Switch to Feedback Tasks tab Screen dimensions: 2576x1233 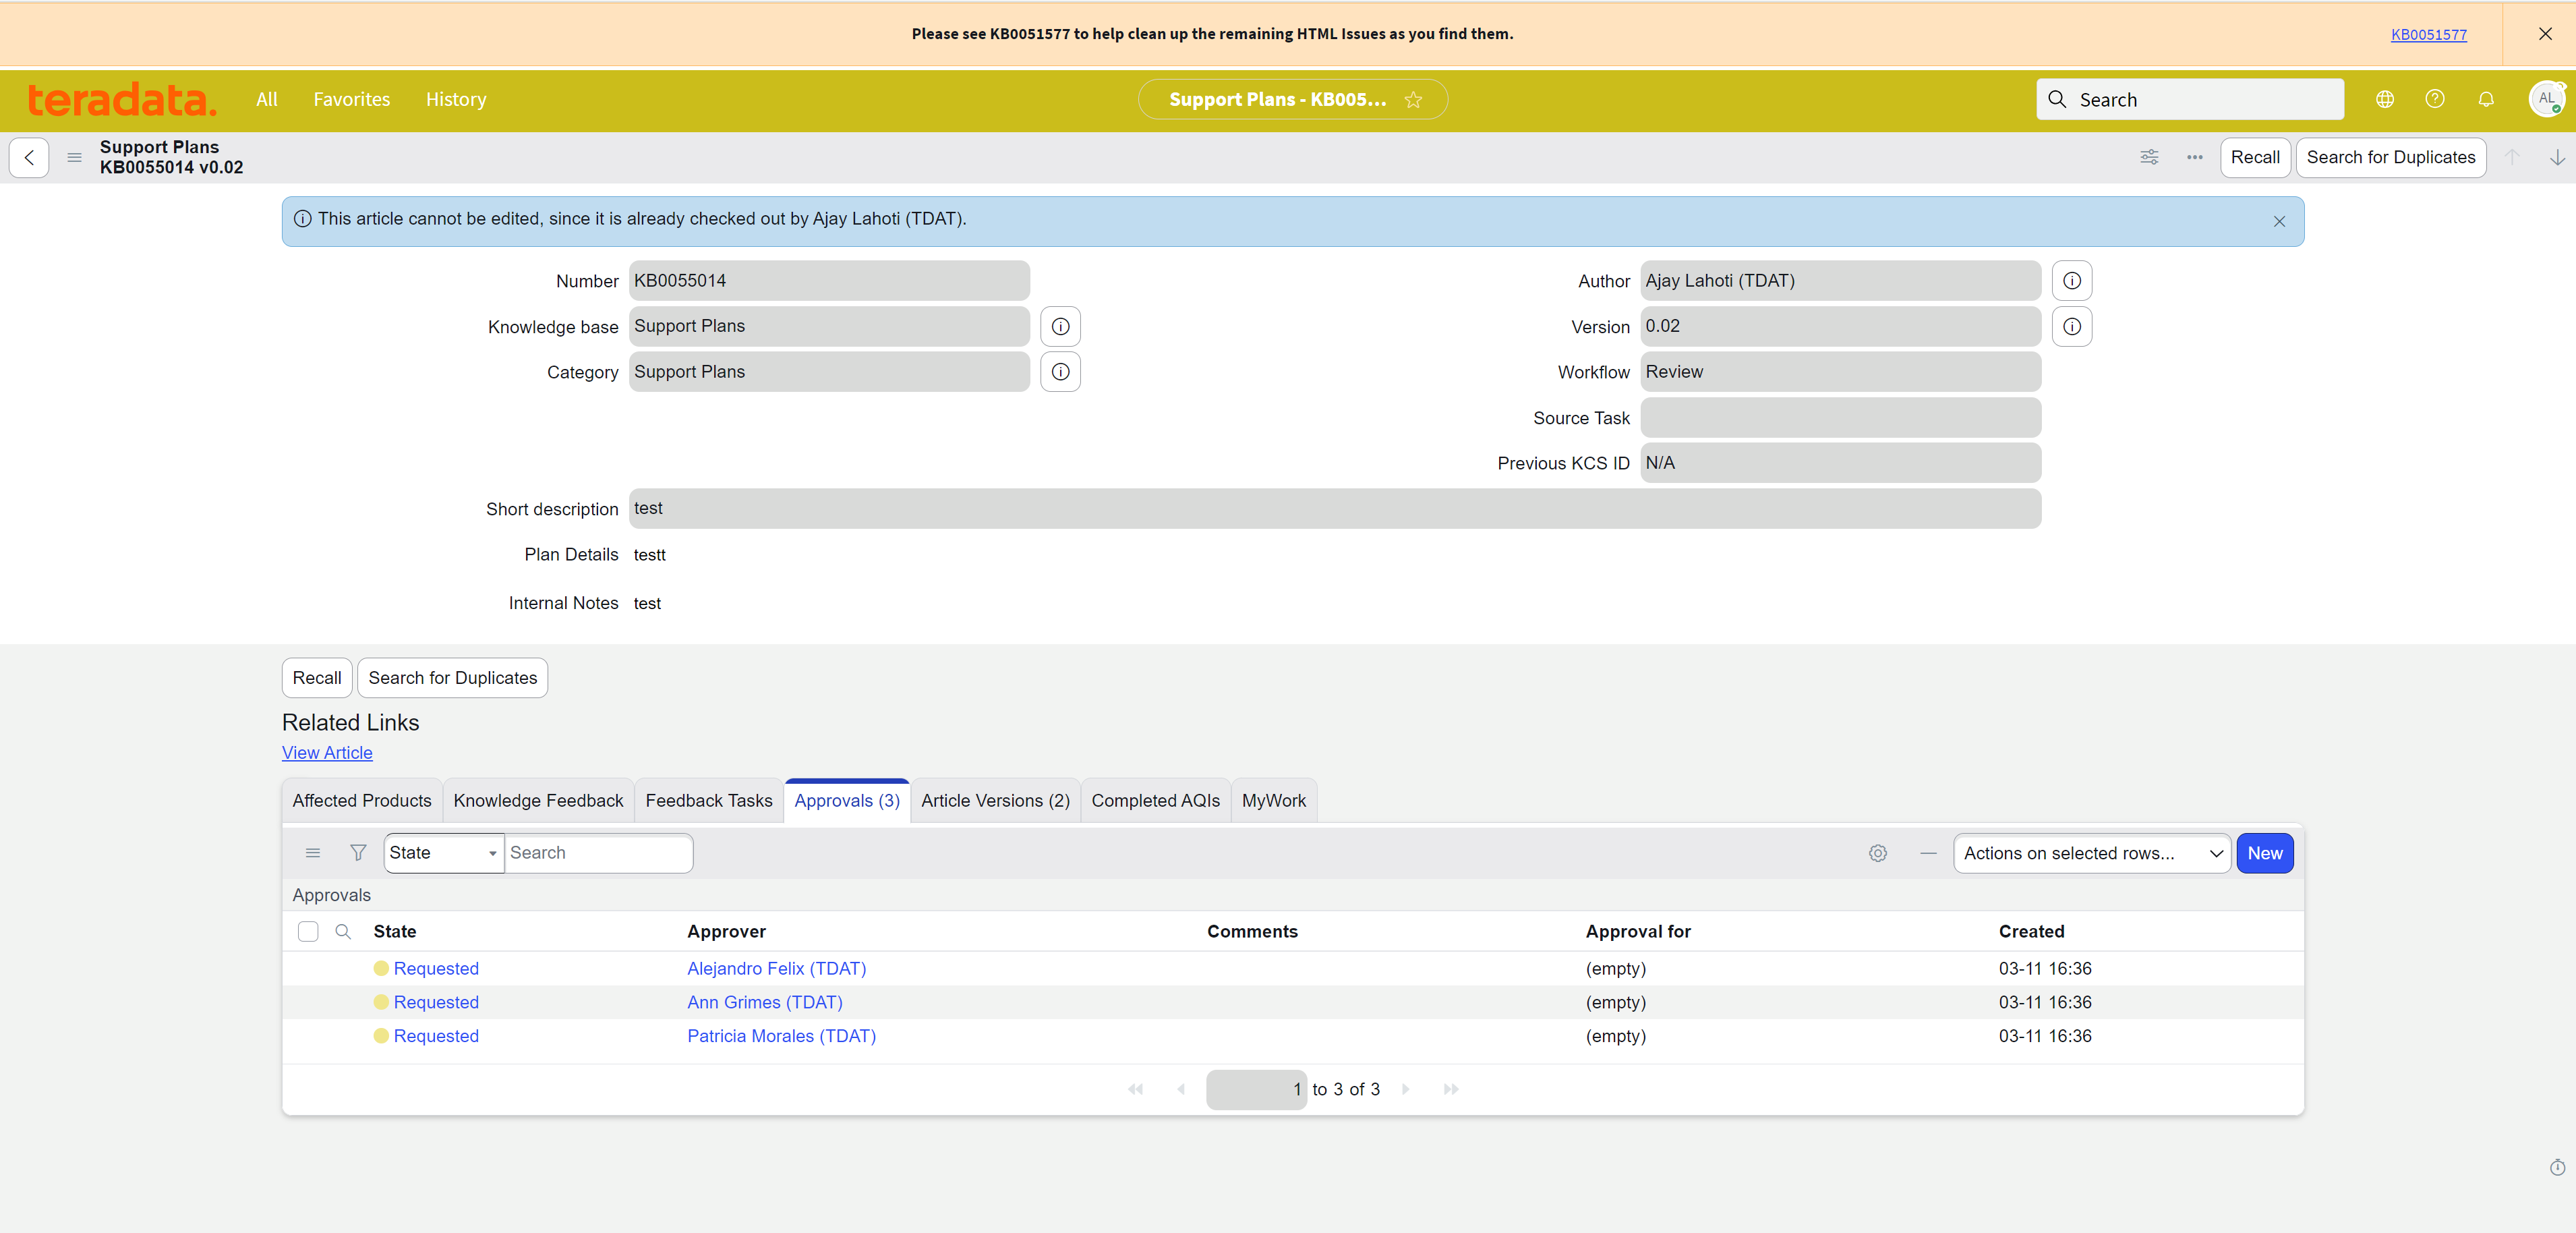tap(709, 801)
